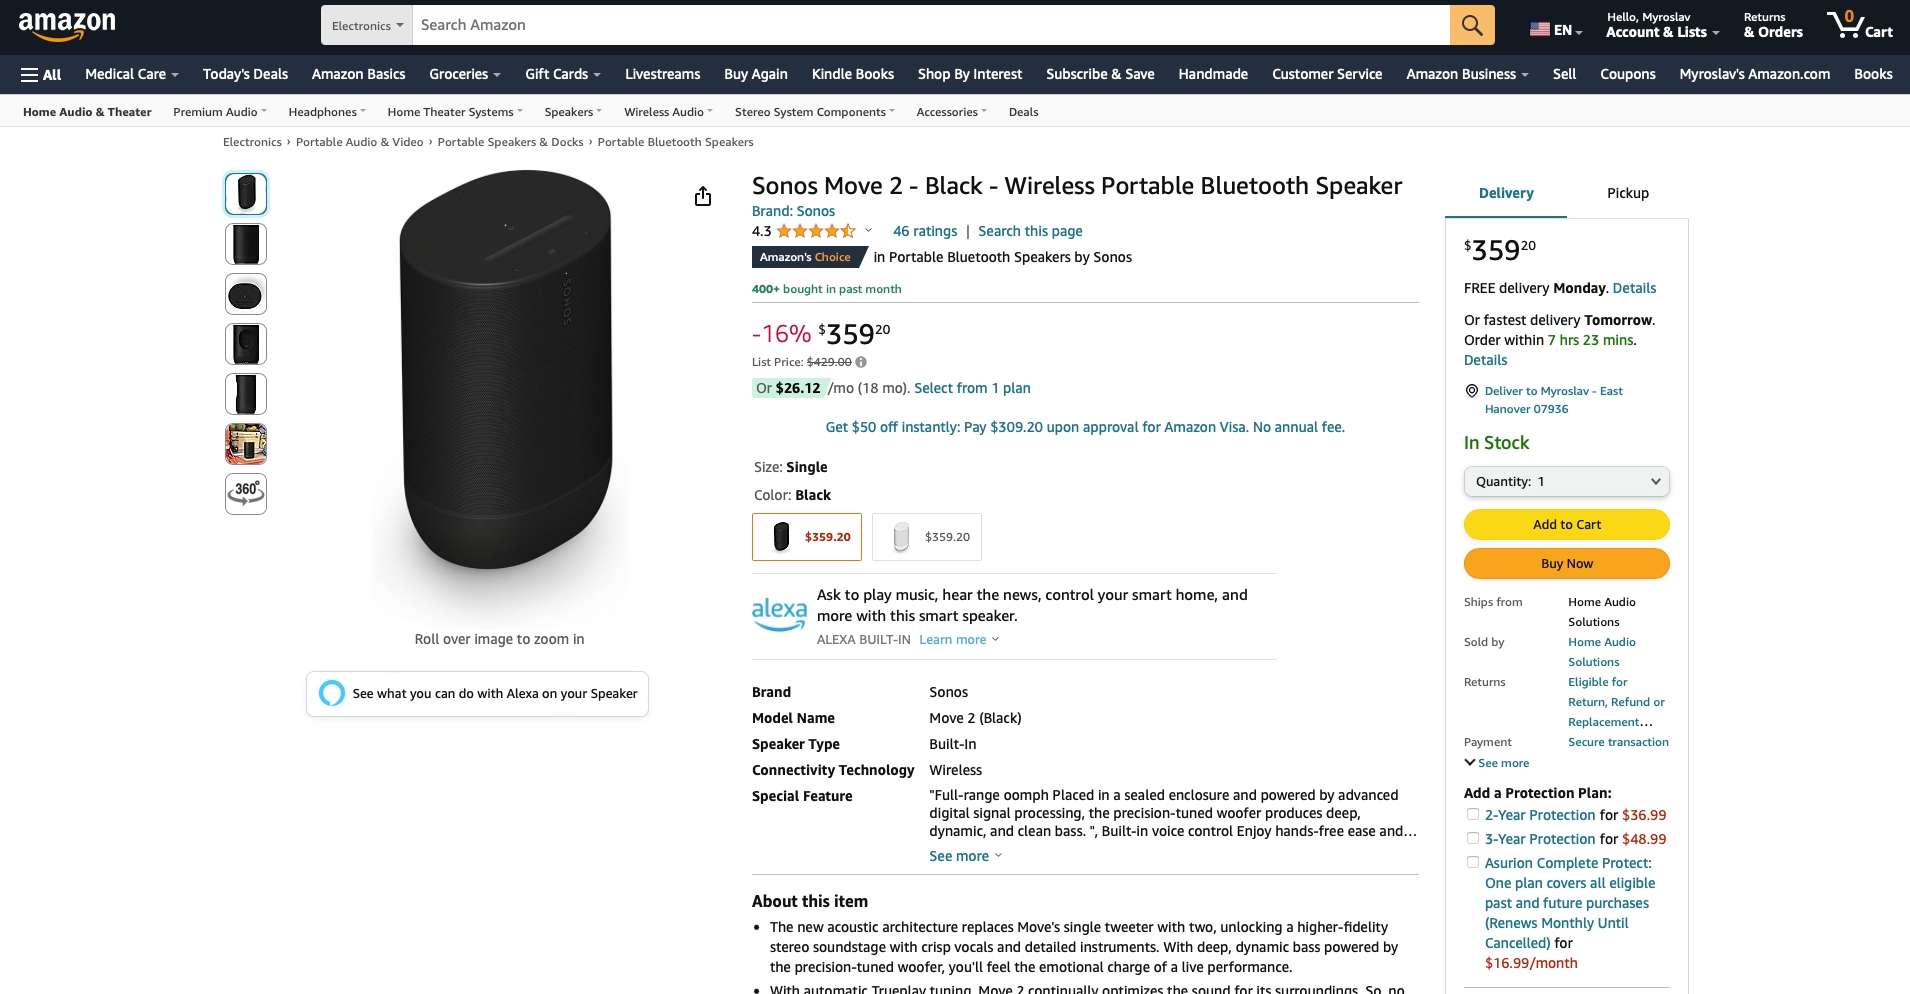Click the share icon near product image
1910x994 pixels.
click(703, 196)
